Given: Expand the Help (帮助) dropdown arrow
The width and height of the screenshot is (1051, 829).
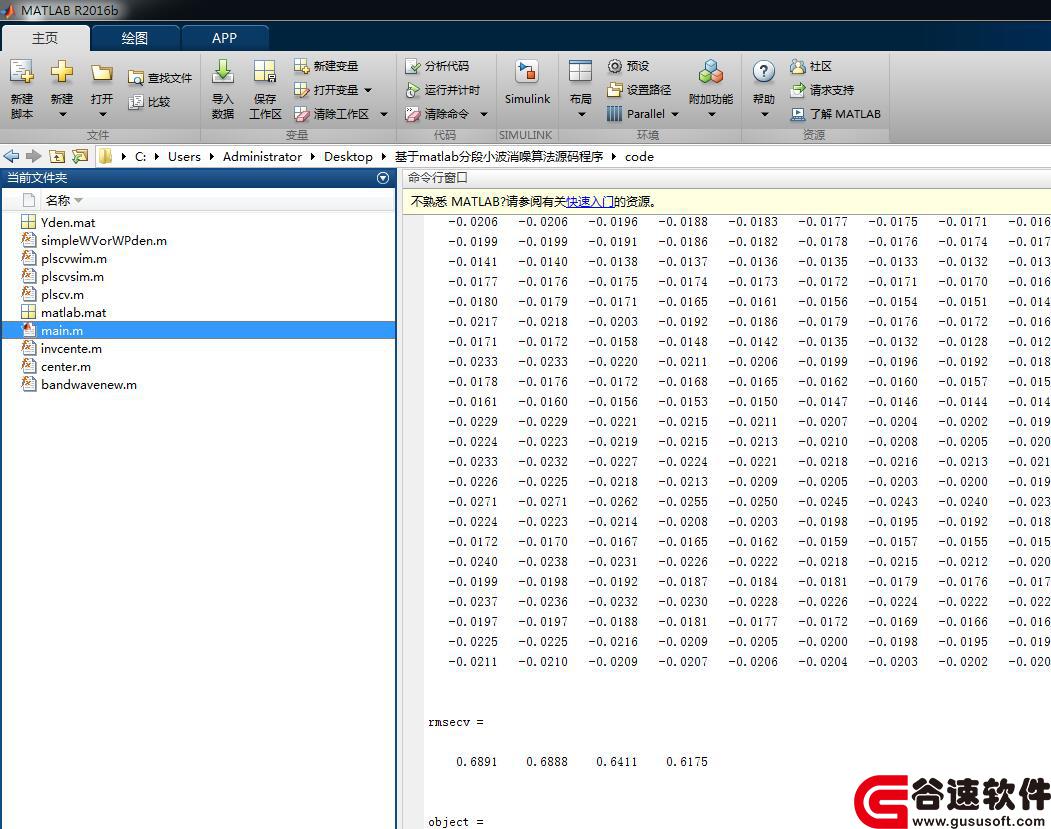Looking at the screenshot, I should pyautogui.click(x=764, y=115).
